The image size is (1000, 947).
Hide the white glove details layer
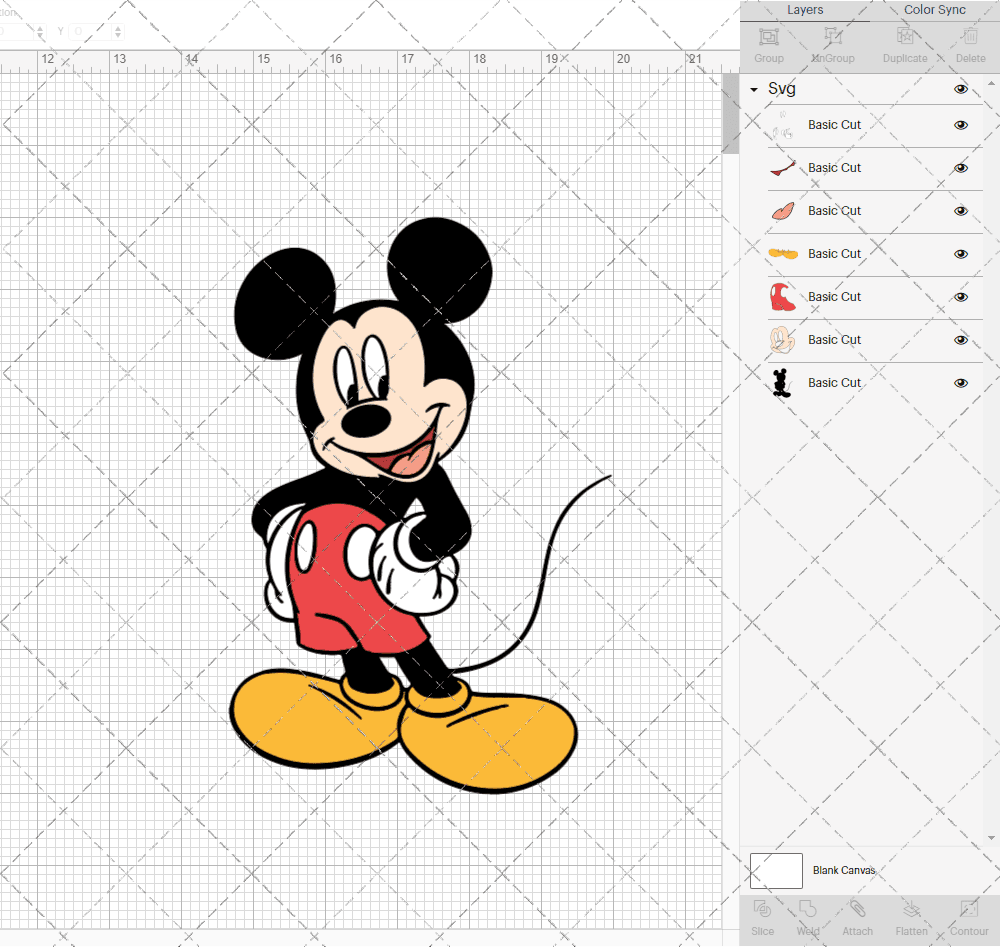click(x=960, y=125)
